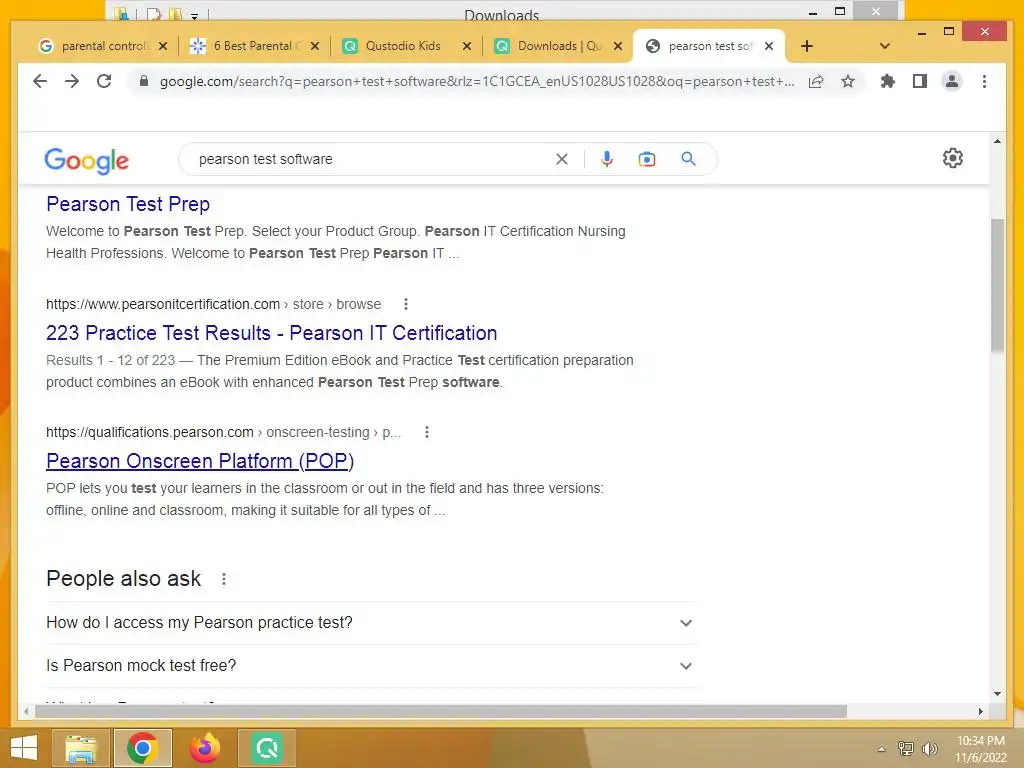Click Chrome icon in taskbar
1024x768 pixels.
[142, 748]
